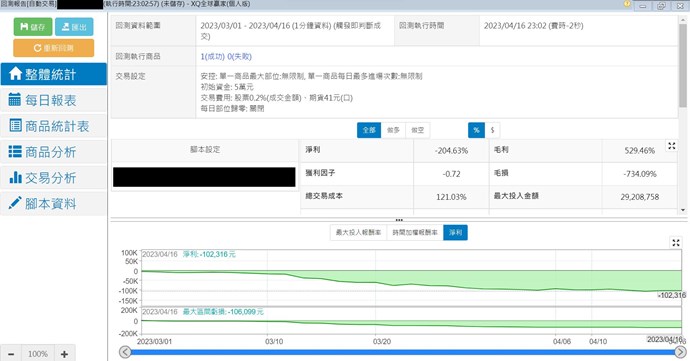
Task: Click the 總交易成本 value 121.03%
Action: (451, 197)
